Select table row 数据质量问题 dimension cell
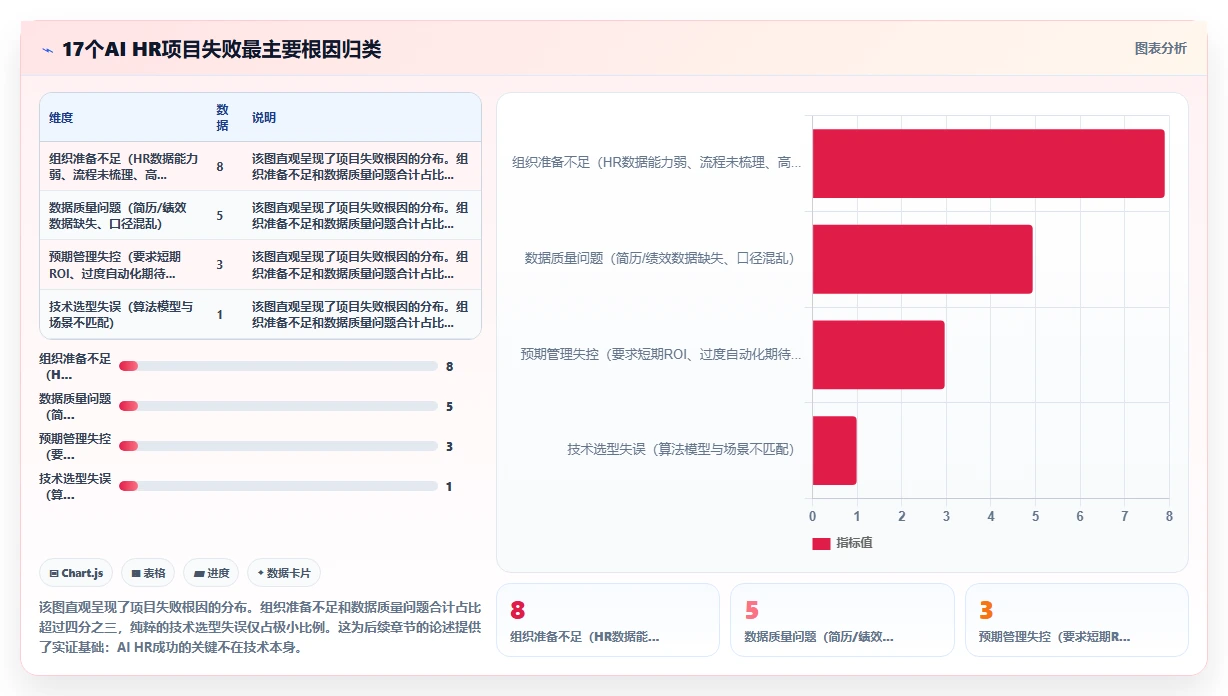Screen dimensions: 1228x696 124,215
